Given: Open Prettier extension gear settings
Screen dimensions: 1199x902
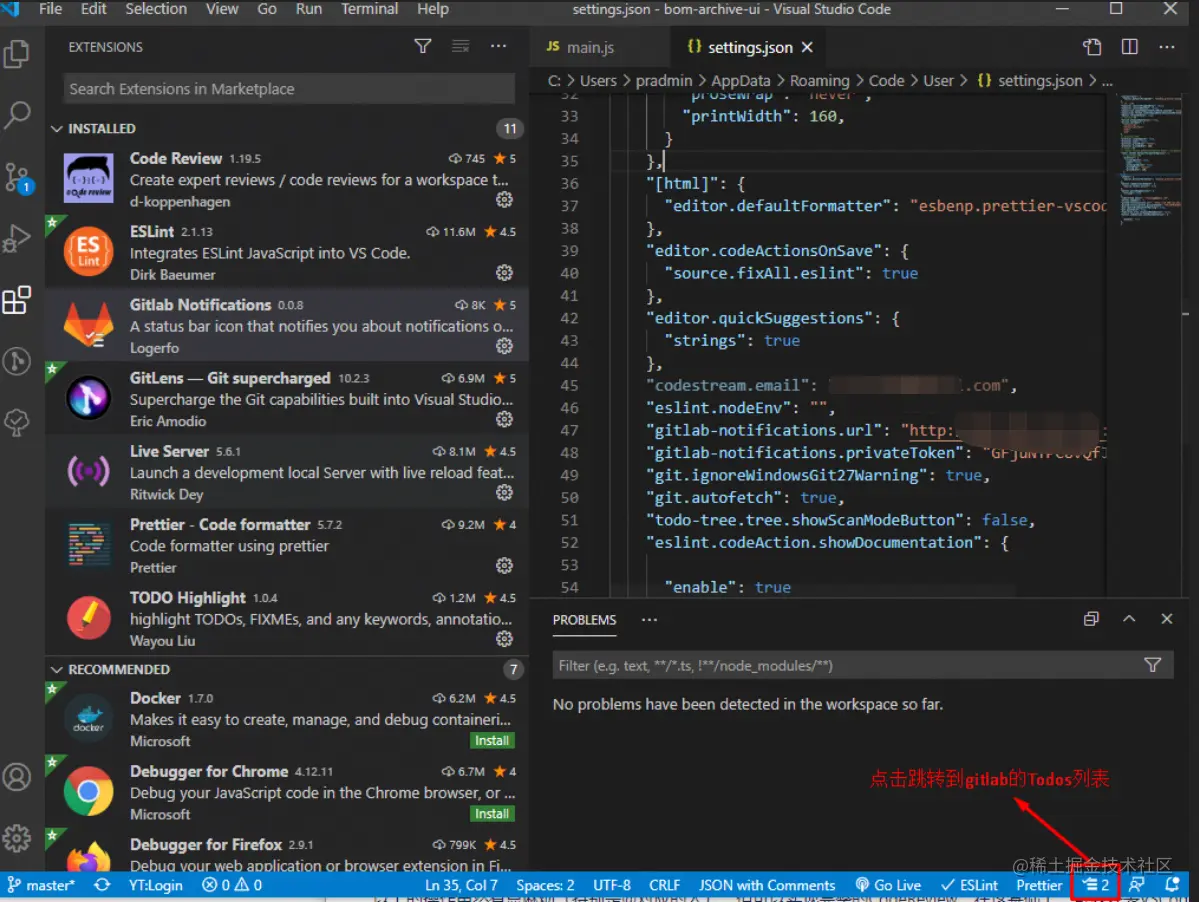Looking at the screenshot, I should 504,566.
